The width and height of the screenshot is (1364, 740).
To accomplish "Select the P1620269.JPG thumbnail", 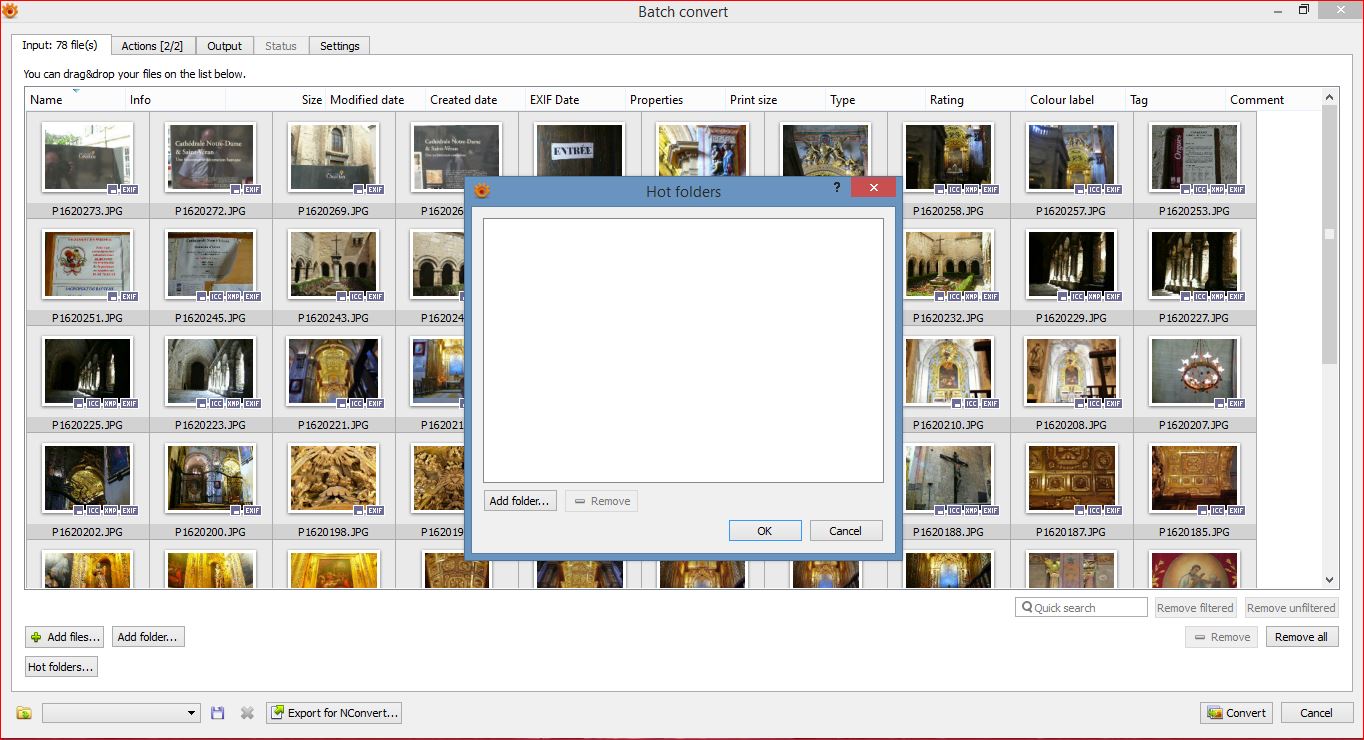I will [333, 157].
